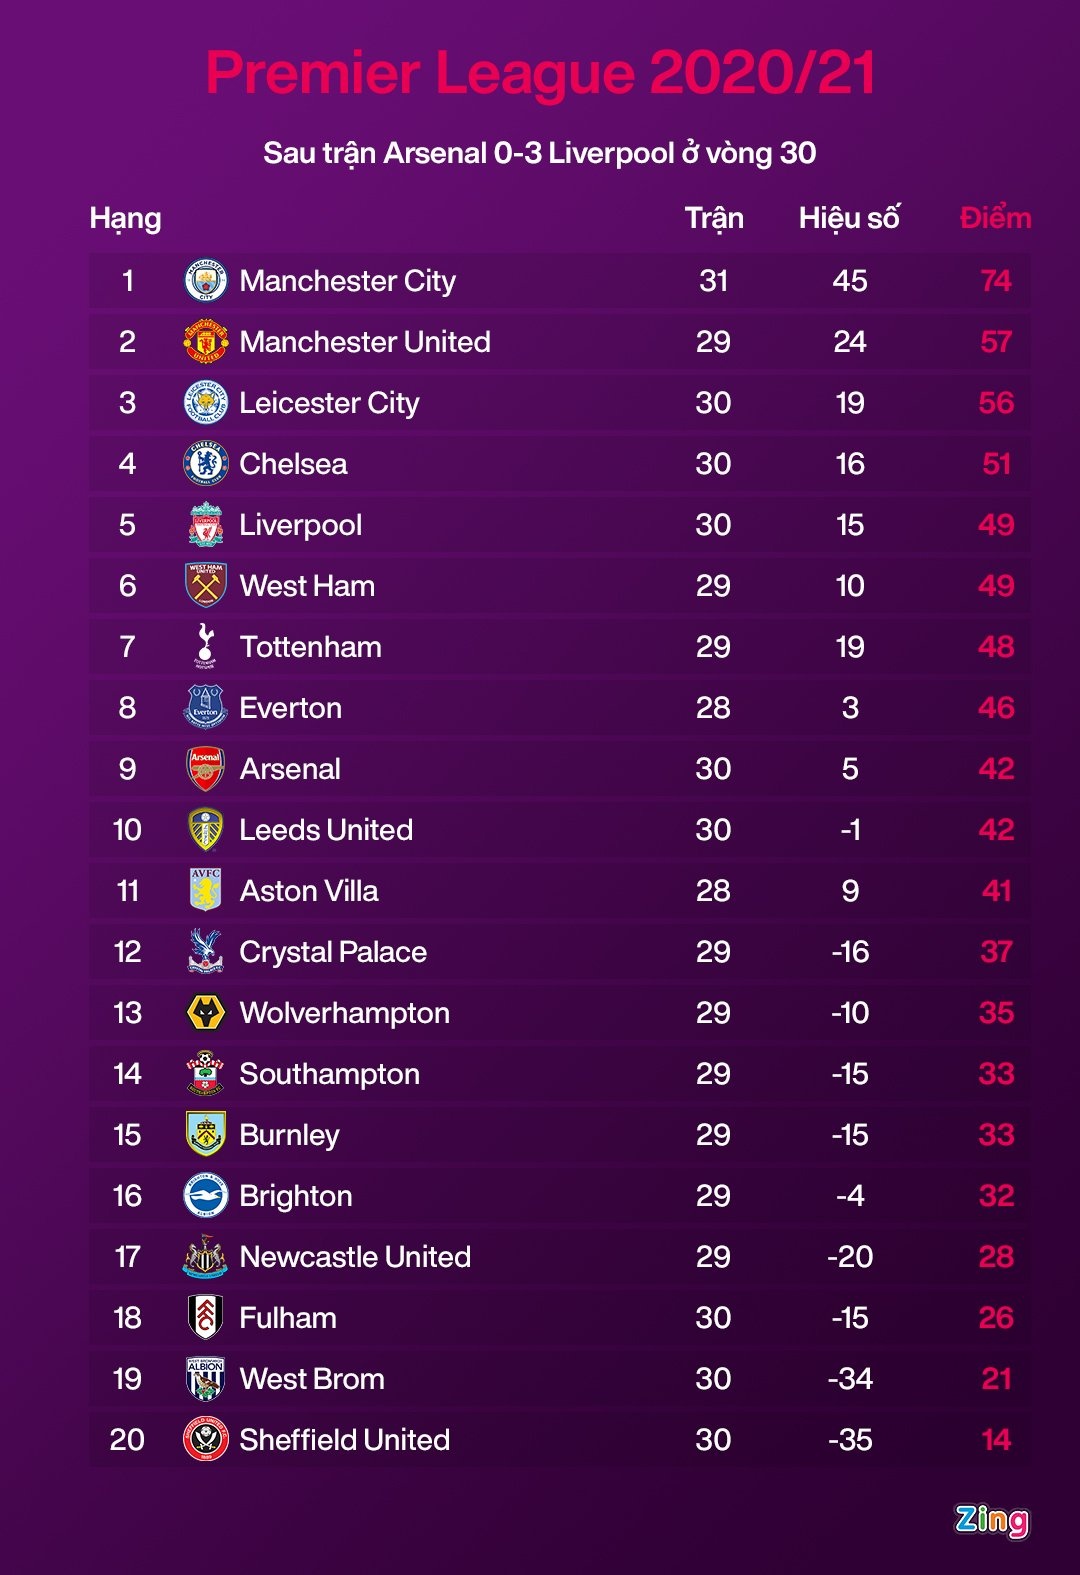Select the Sheffield United crest
This screenshot has height=1575, width=1080.
pos(206,1440)
